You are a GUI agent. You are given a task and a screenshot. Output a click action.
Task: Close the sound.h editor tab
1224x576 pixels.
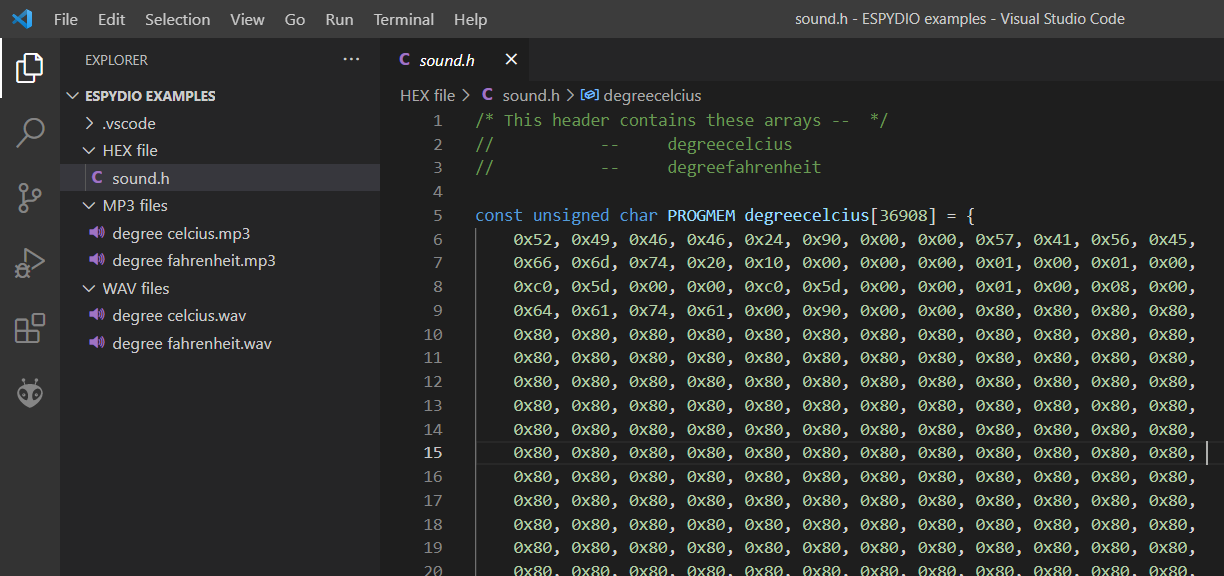[x=511, y=60]
